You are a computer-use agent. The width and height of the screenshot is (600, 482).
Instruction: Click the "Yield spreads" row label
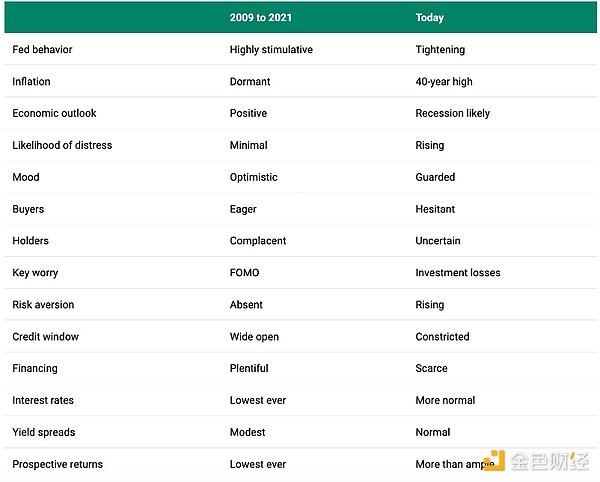[x=43, y=433]
